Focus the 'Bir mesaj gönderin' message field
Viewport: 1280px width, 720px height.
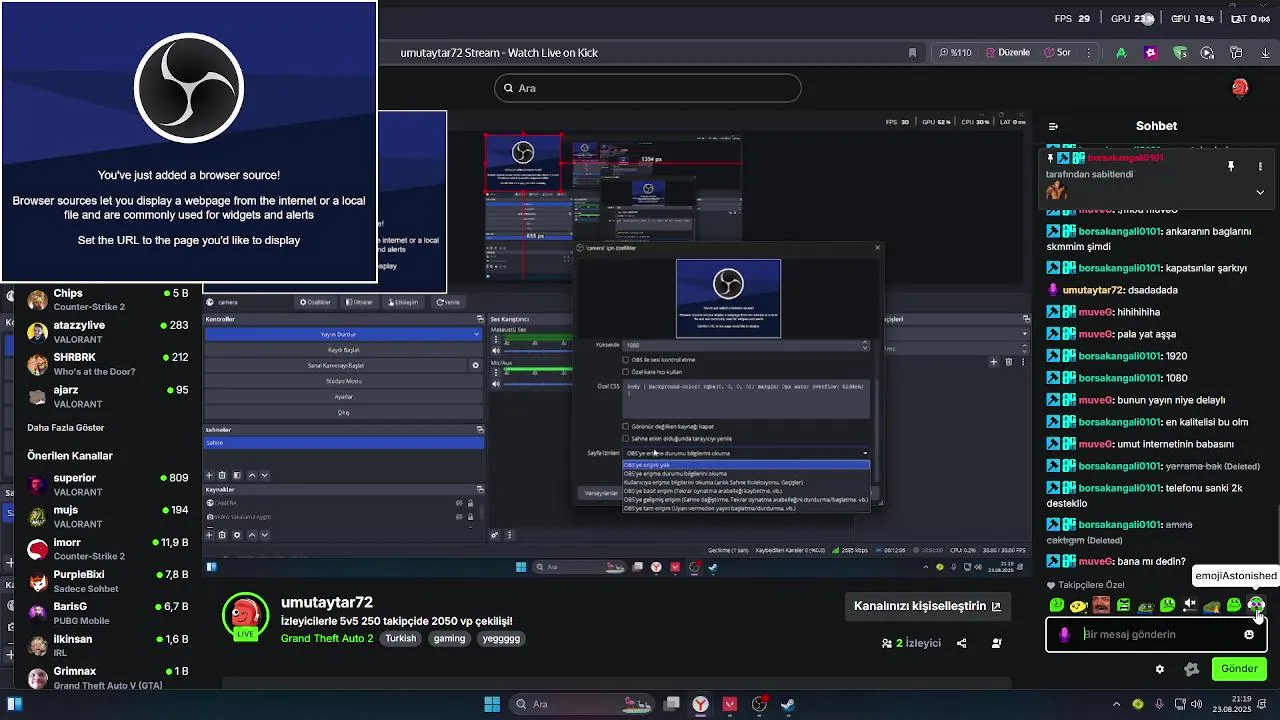tap(1157, 634)
